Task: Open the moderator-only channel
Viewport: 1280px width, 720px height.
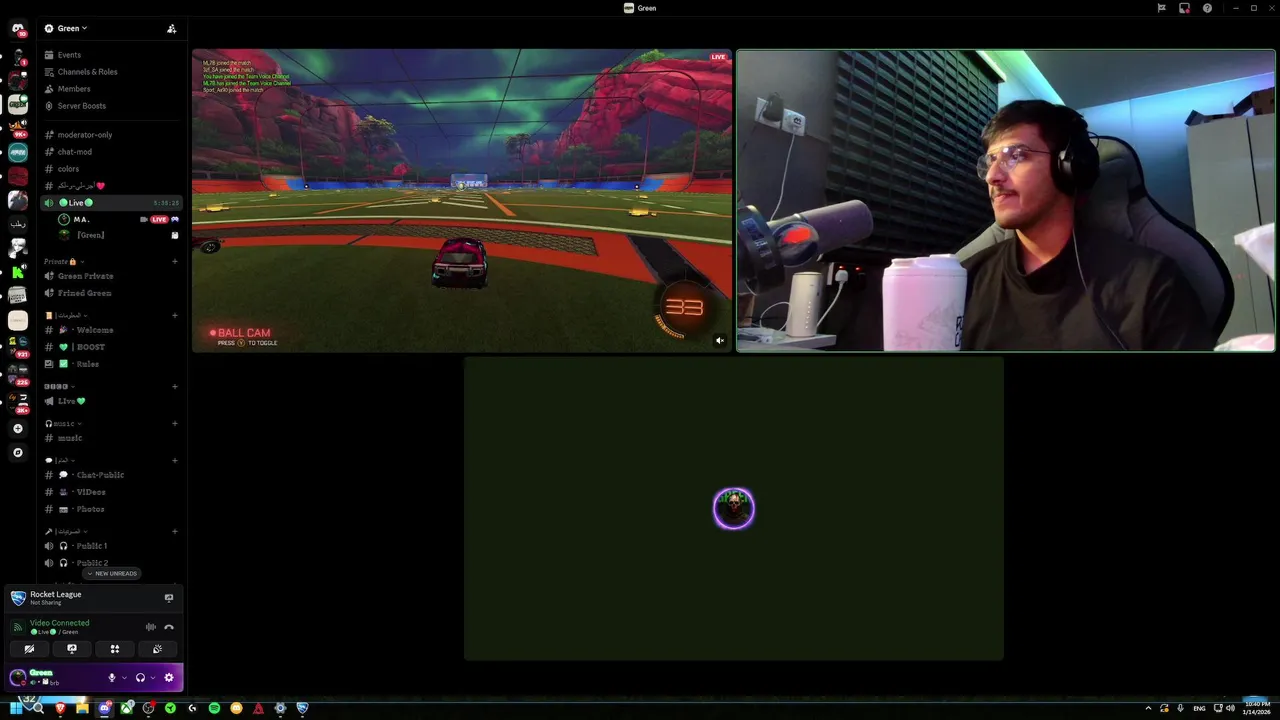Action: coord(110,135)
